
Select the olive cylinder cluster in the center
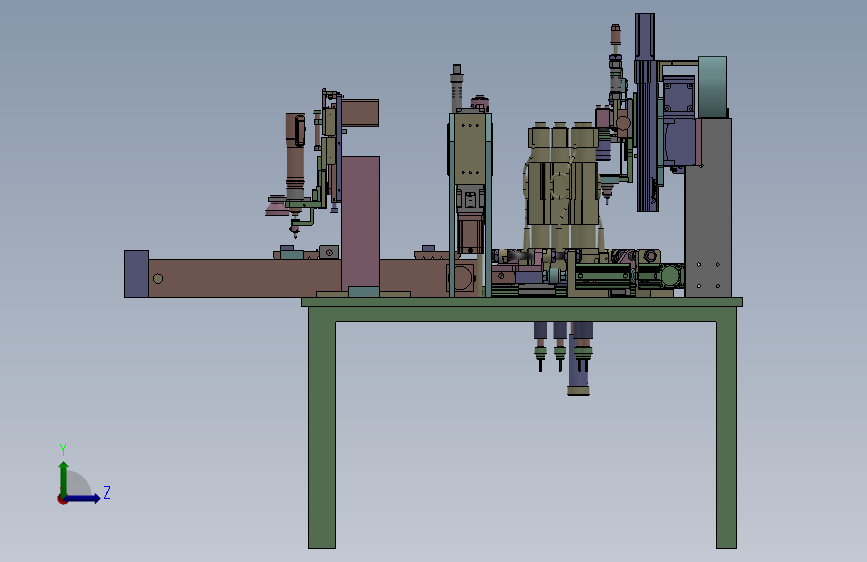point(562,183)
